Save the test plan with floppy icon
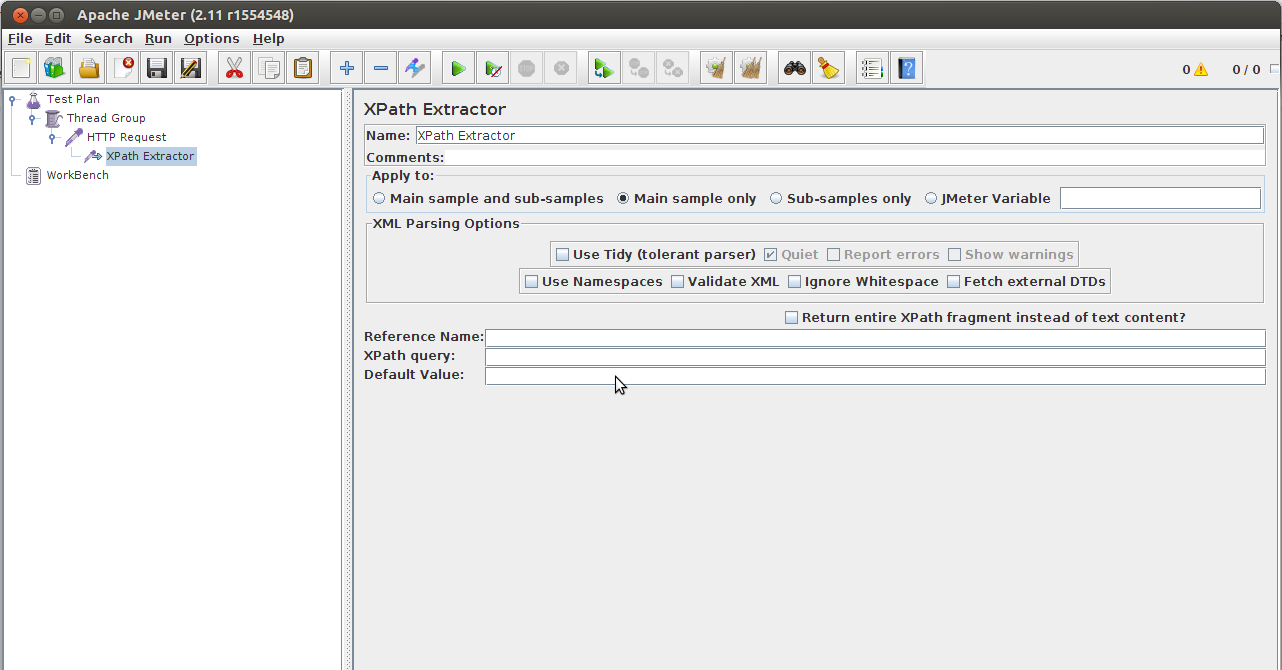Image resolution: width=1282 pixels, height=670 pixels. coord(156,69)
